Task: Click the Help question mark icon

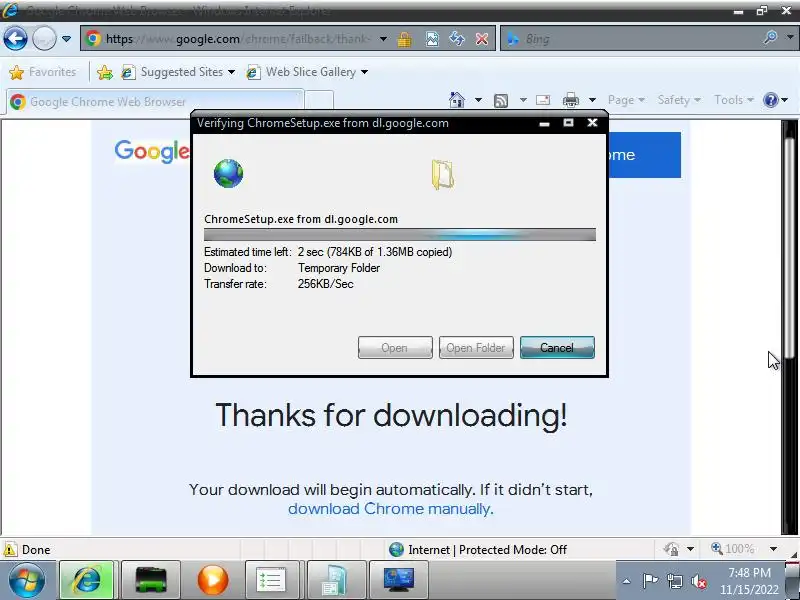Action: pos(770,100)
